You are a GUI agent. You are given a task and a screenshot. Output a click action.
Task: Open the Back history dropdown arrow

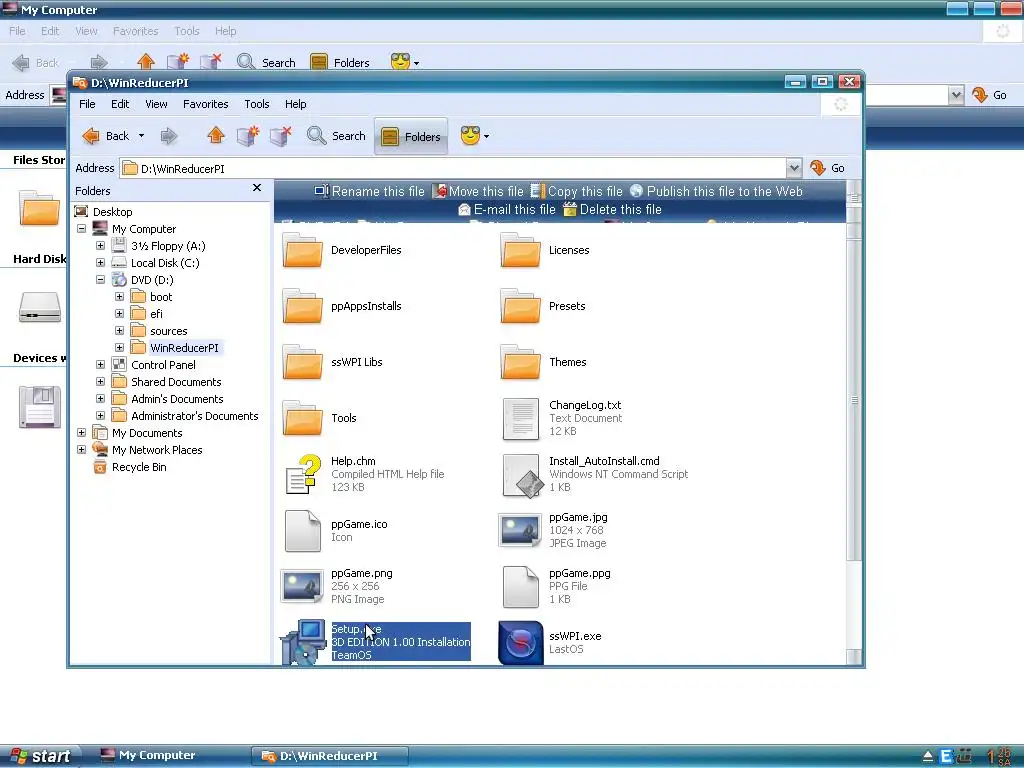(141, 136)
